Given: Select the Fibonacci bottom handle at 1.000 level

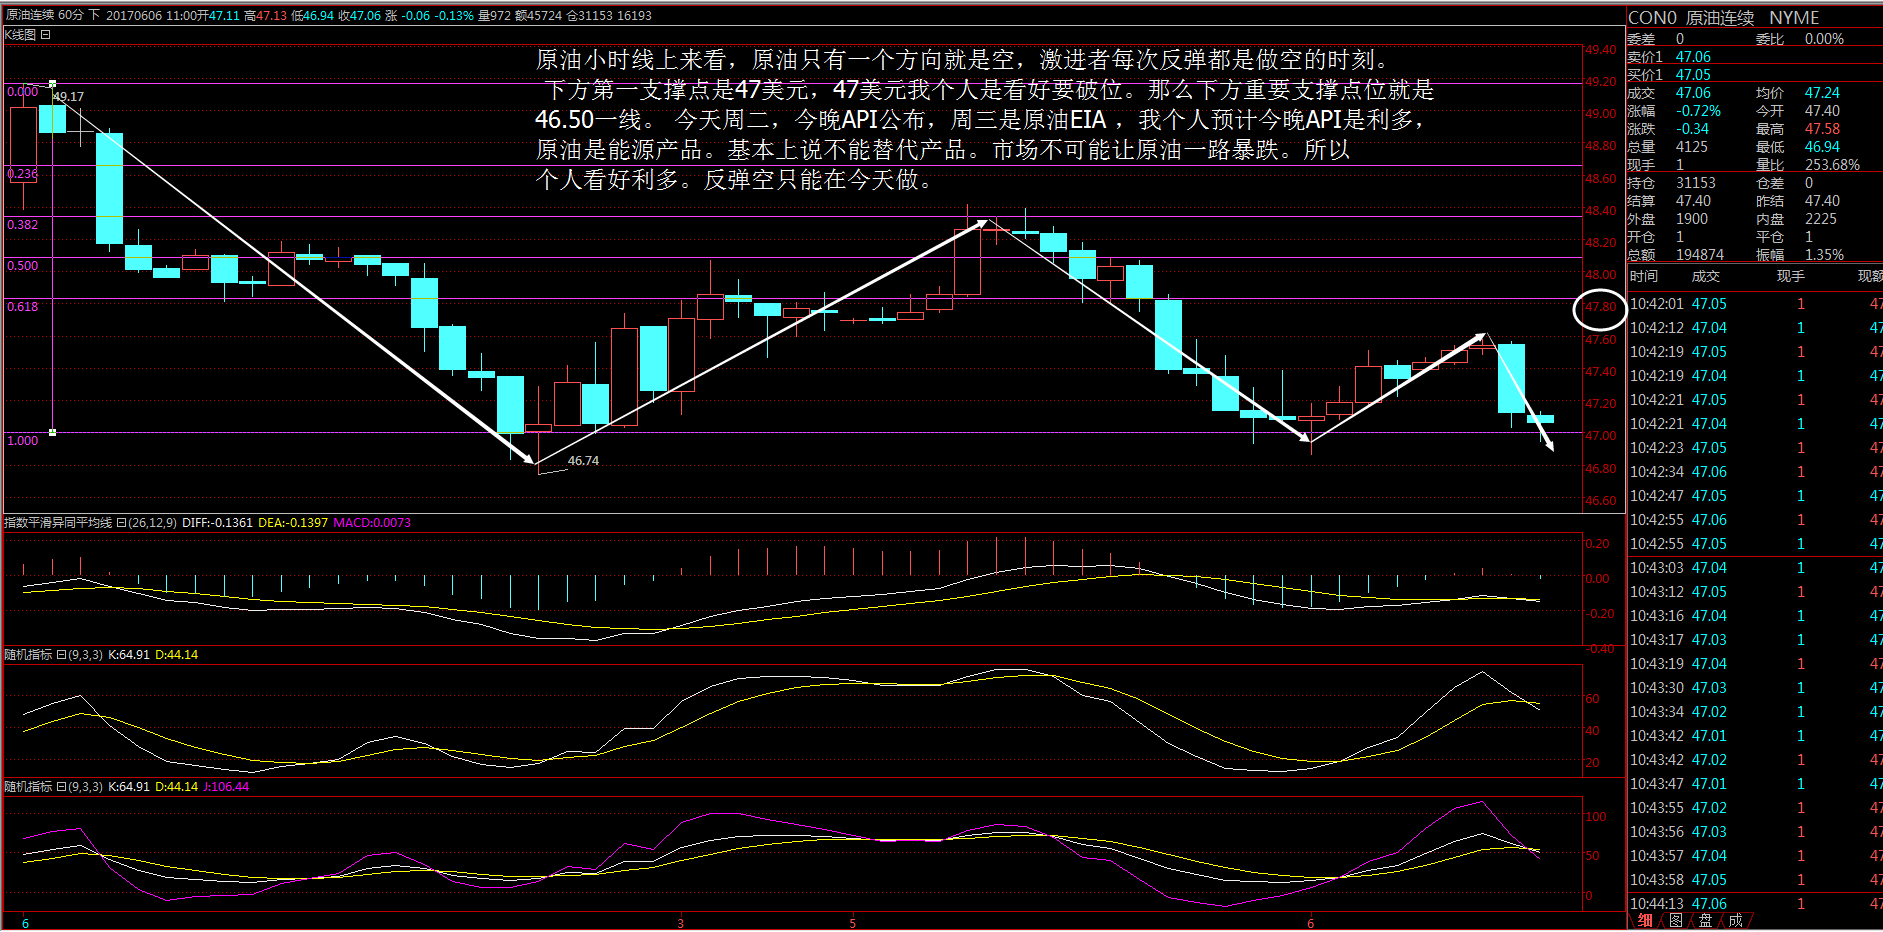Looking at the screenshot, I should click(52, 432).
